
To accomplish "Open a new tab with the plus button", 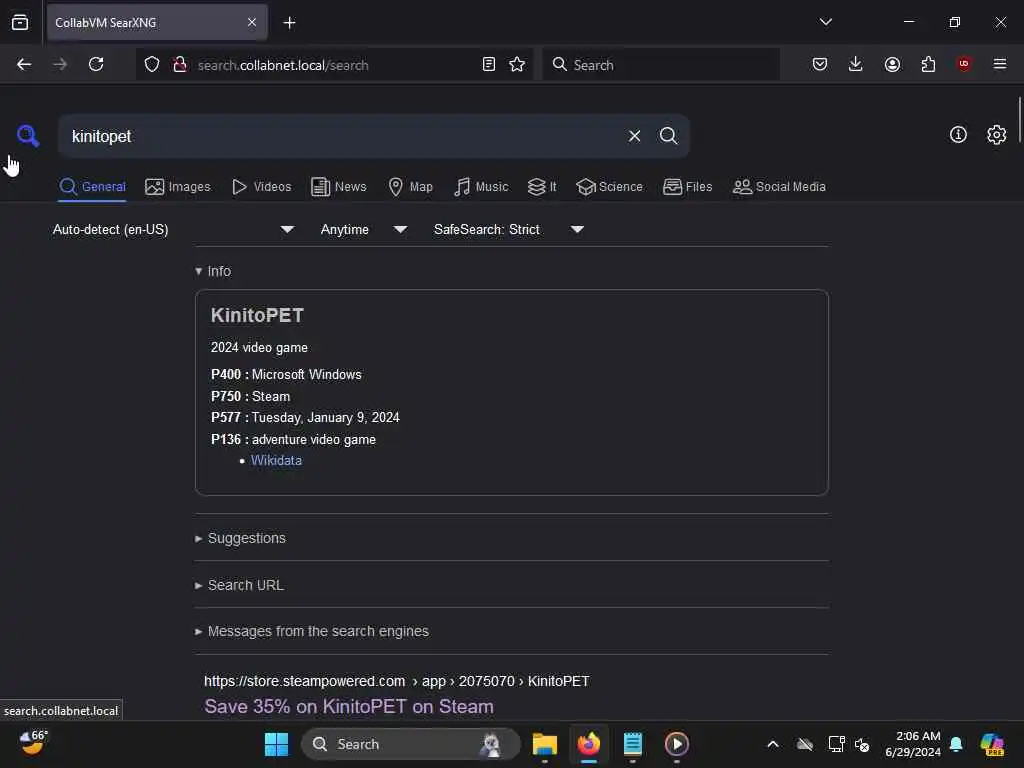I will coord(289,23).
